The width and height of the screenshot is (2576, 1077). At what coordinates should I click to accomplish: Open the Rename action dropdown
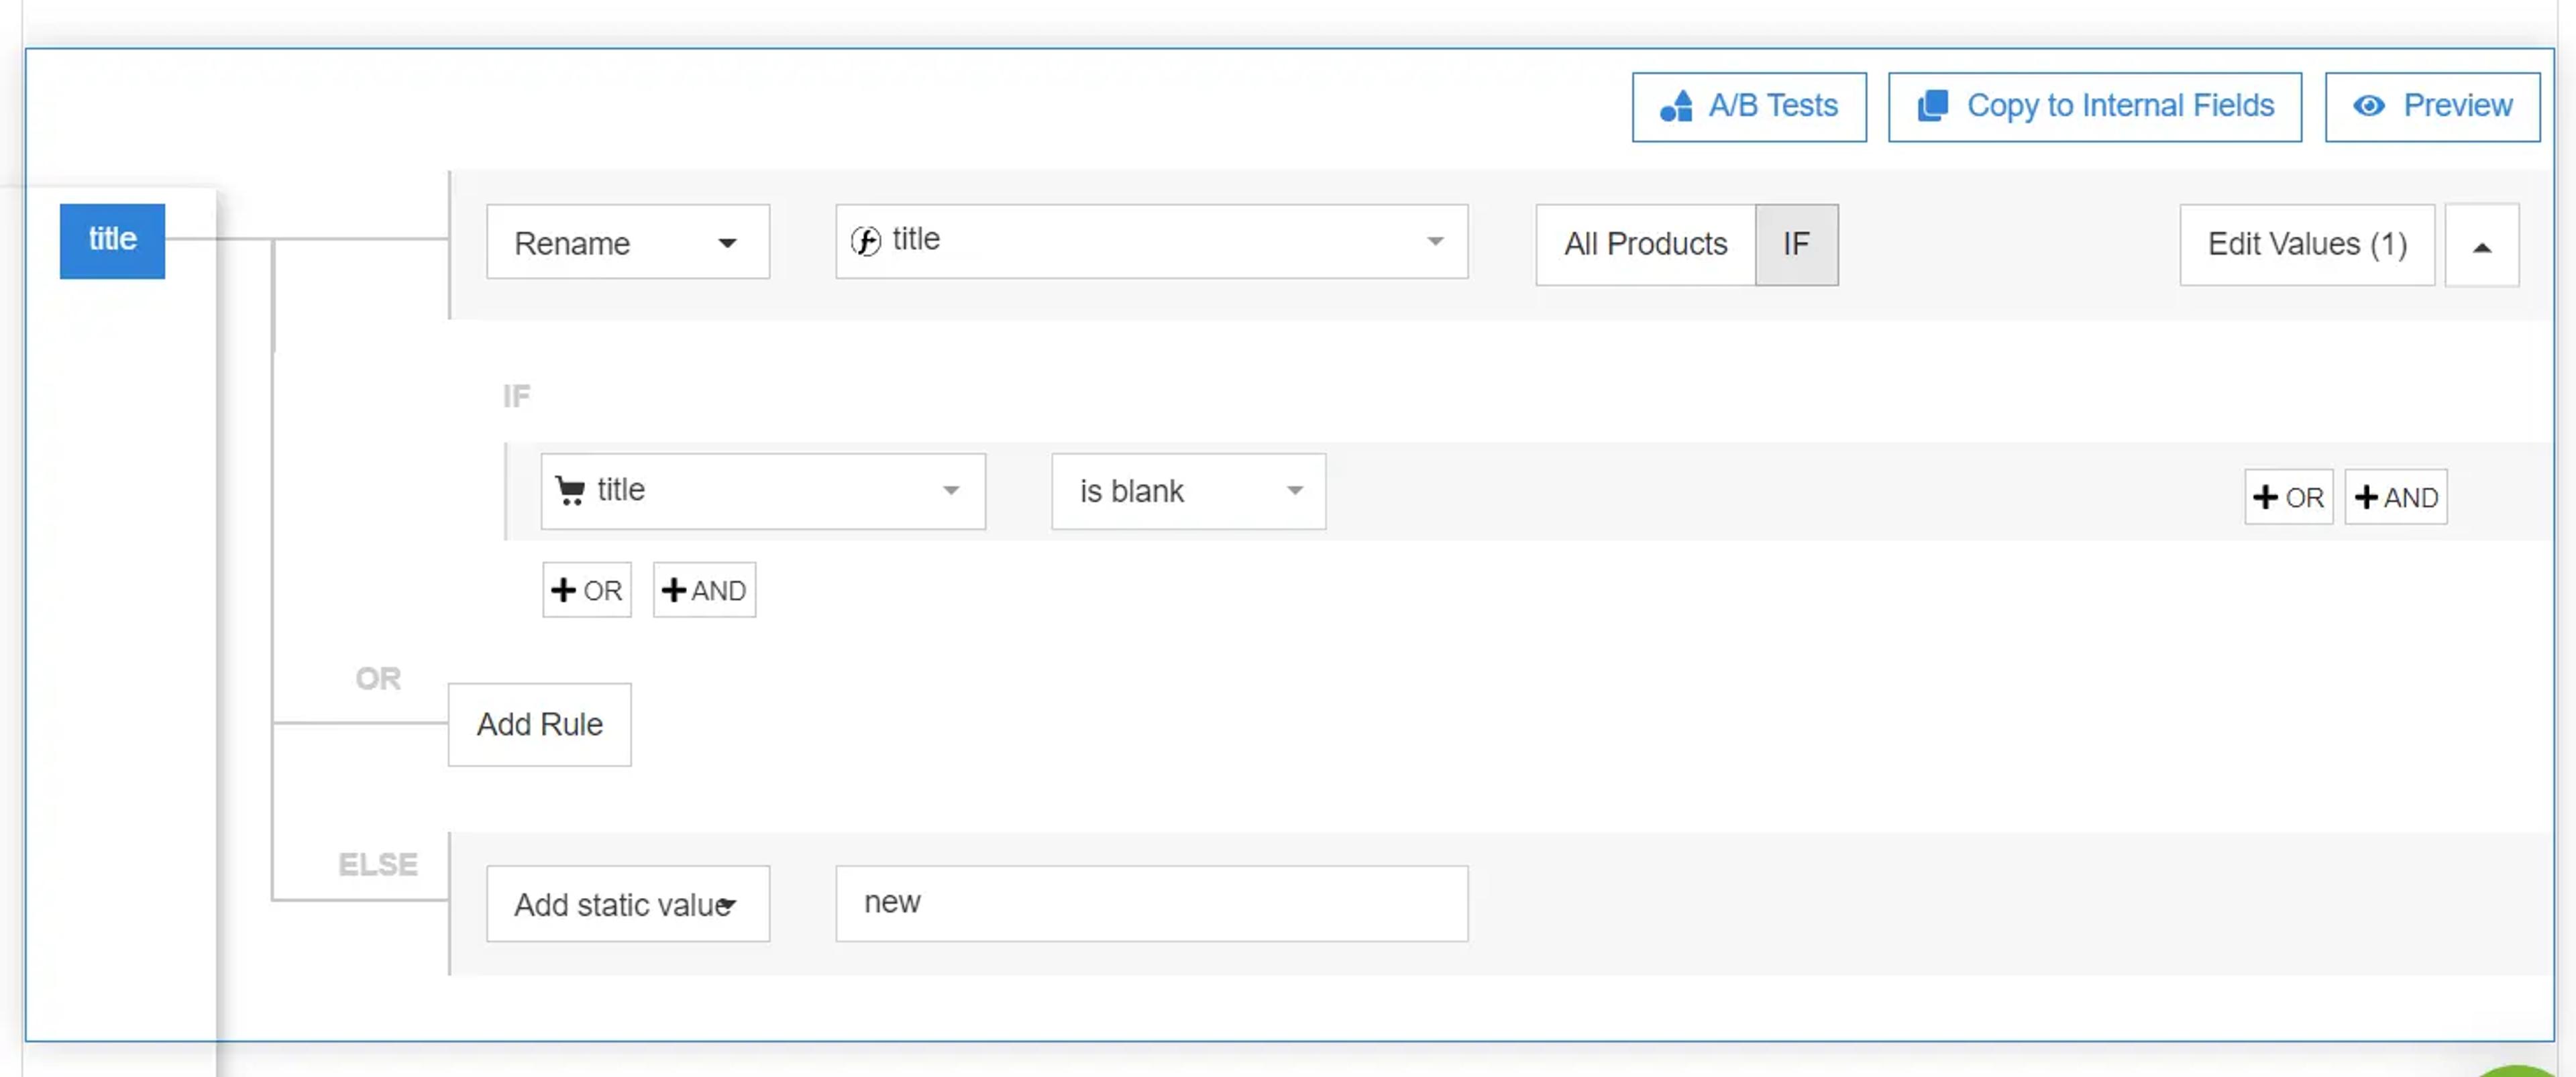(628, 242)
